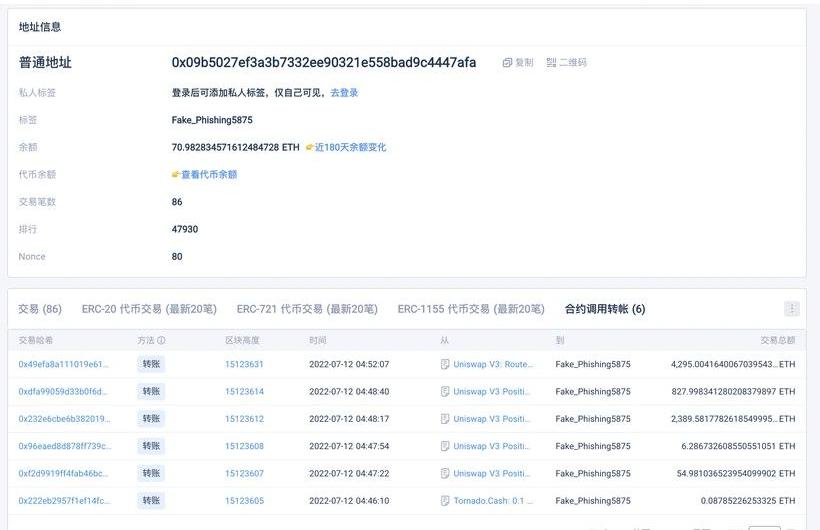820x530 pixels.
Task: Open block height 15123614 link
Action: coord(244,392)
